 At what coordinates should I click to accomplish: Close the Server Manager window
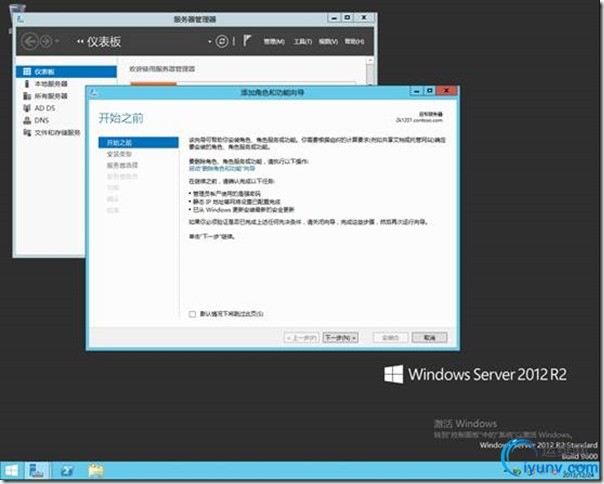(364, 18)
